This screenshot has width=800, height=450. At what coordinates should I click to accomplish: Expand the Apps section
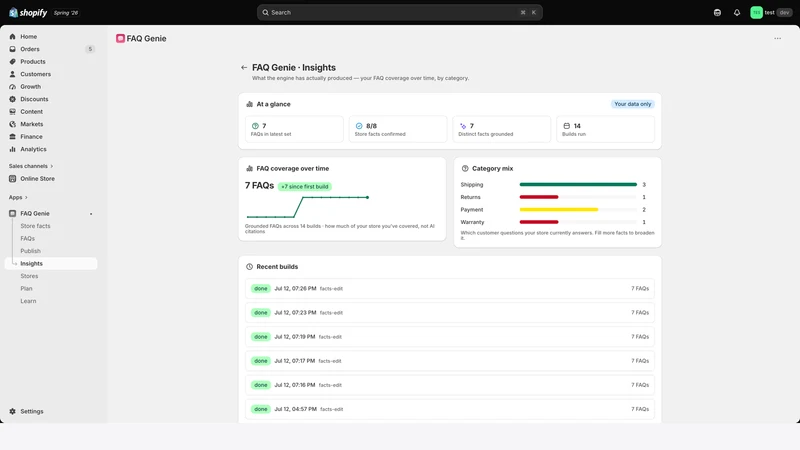click(18, 197)
